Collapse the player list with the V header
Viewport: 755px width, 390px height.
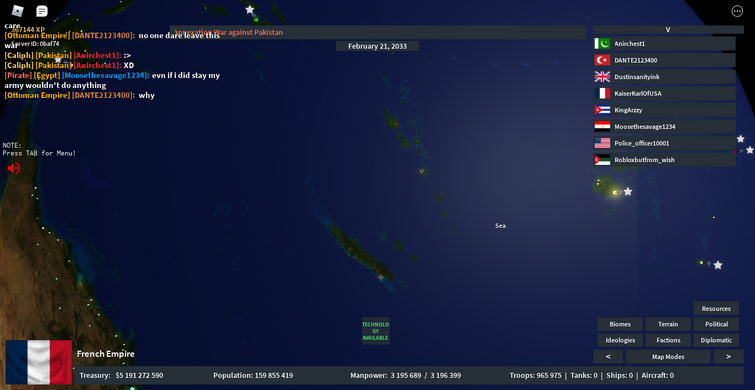pos(668,29)
